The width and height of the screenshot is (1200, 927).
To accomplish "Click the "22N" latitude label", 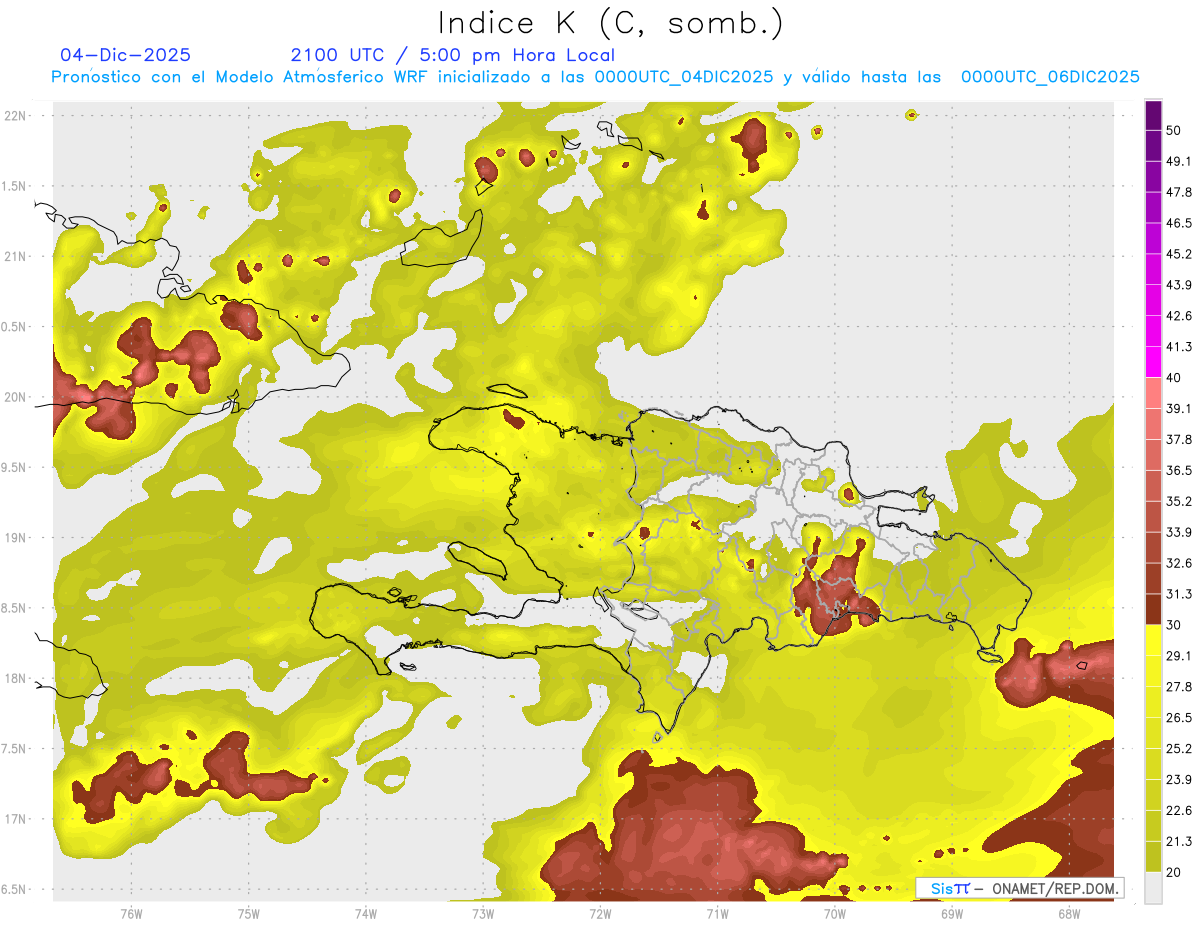I will coord(15,116).
